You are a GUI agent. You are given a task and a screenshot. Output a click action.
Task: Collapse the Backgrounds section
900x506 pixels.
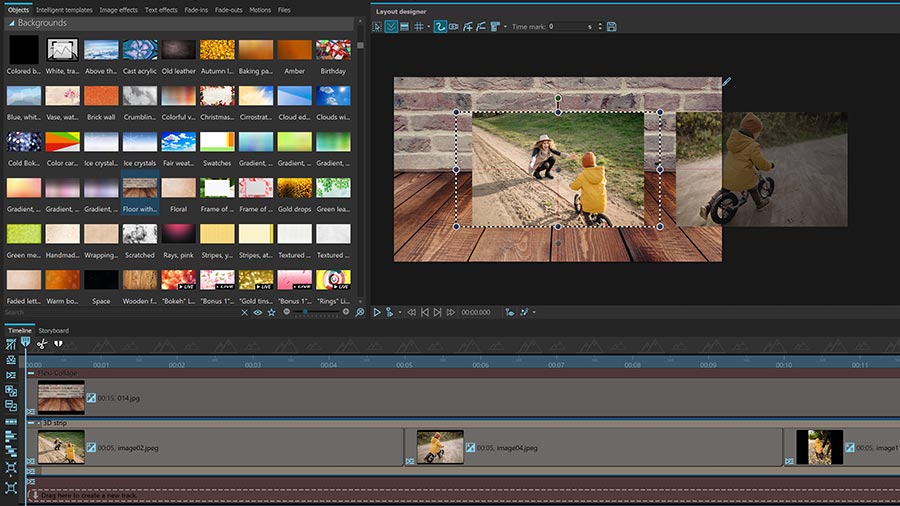[x=10, y=22]
